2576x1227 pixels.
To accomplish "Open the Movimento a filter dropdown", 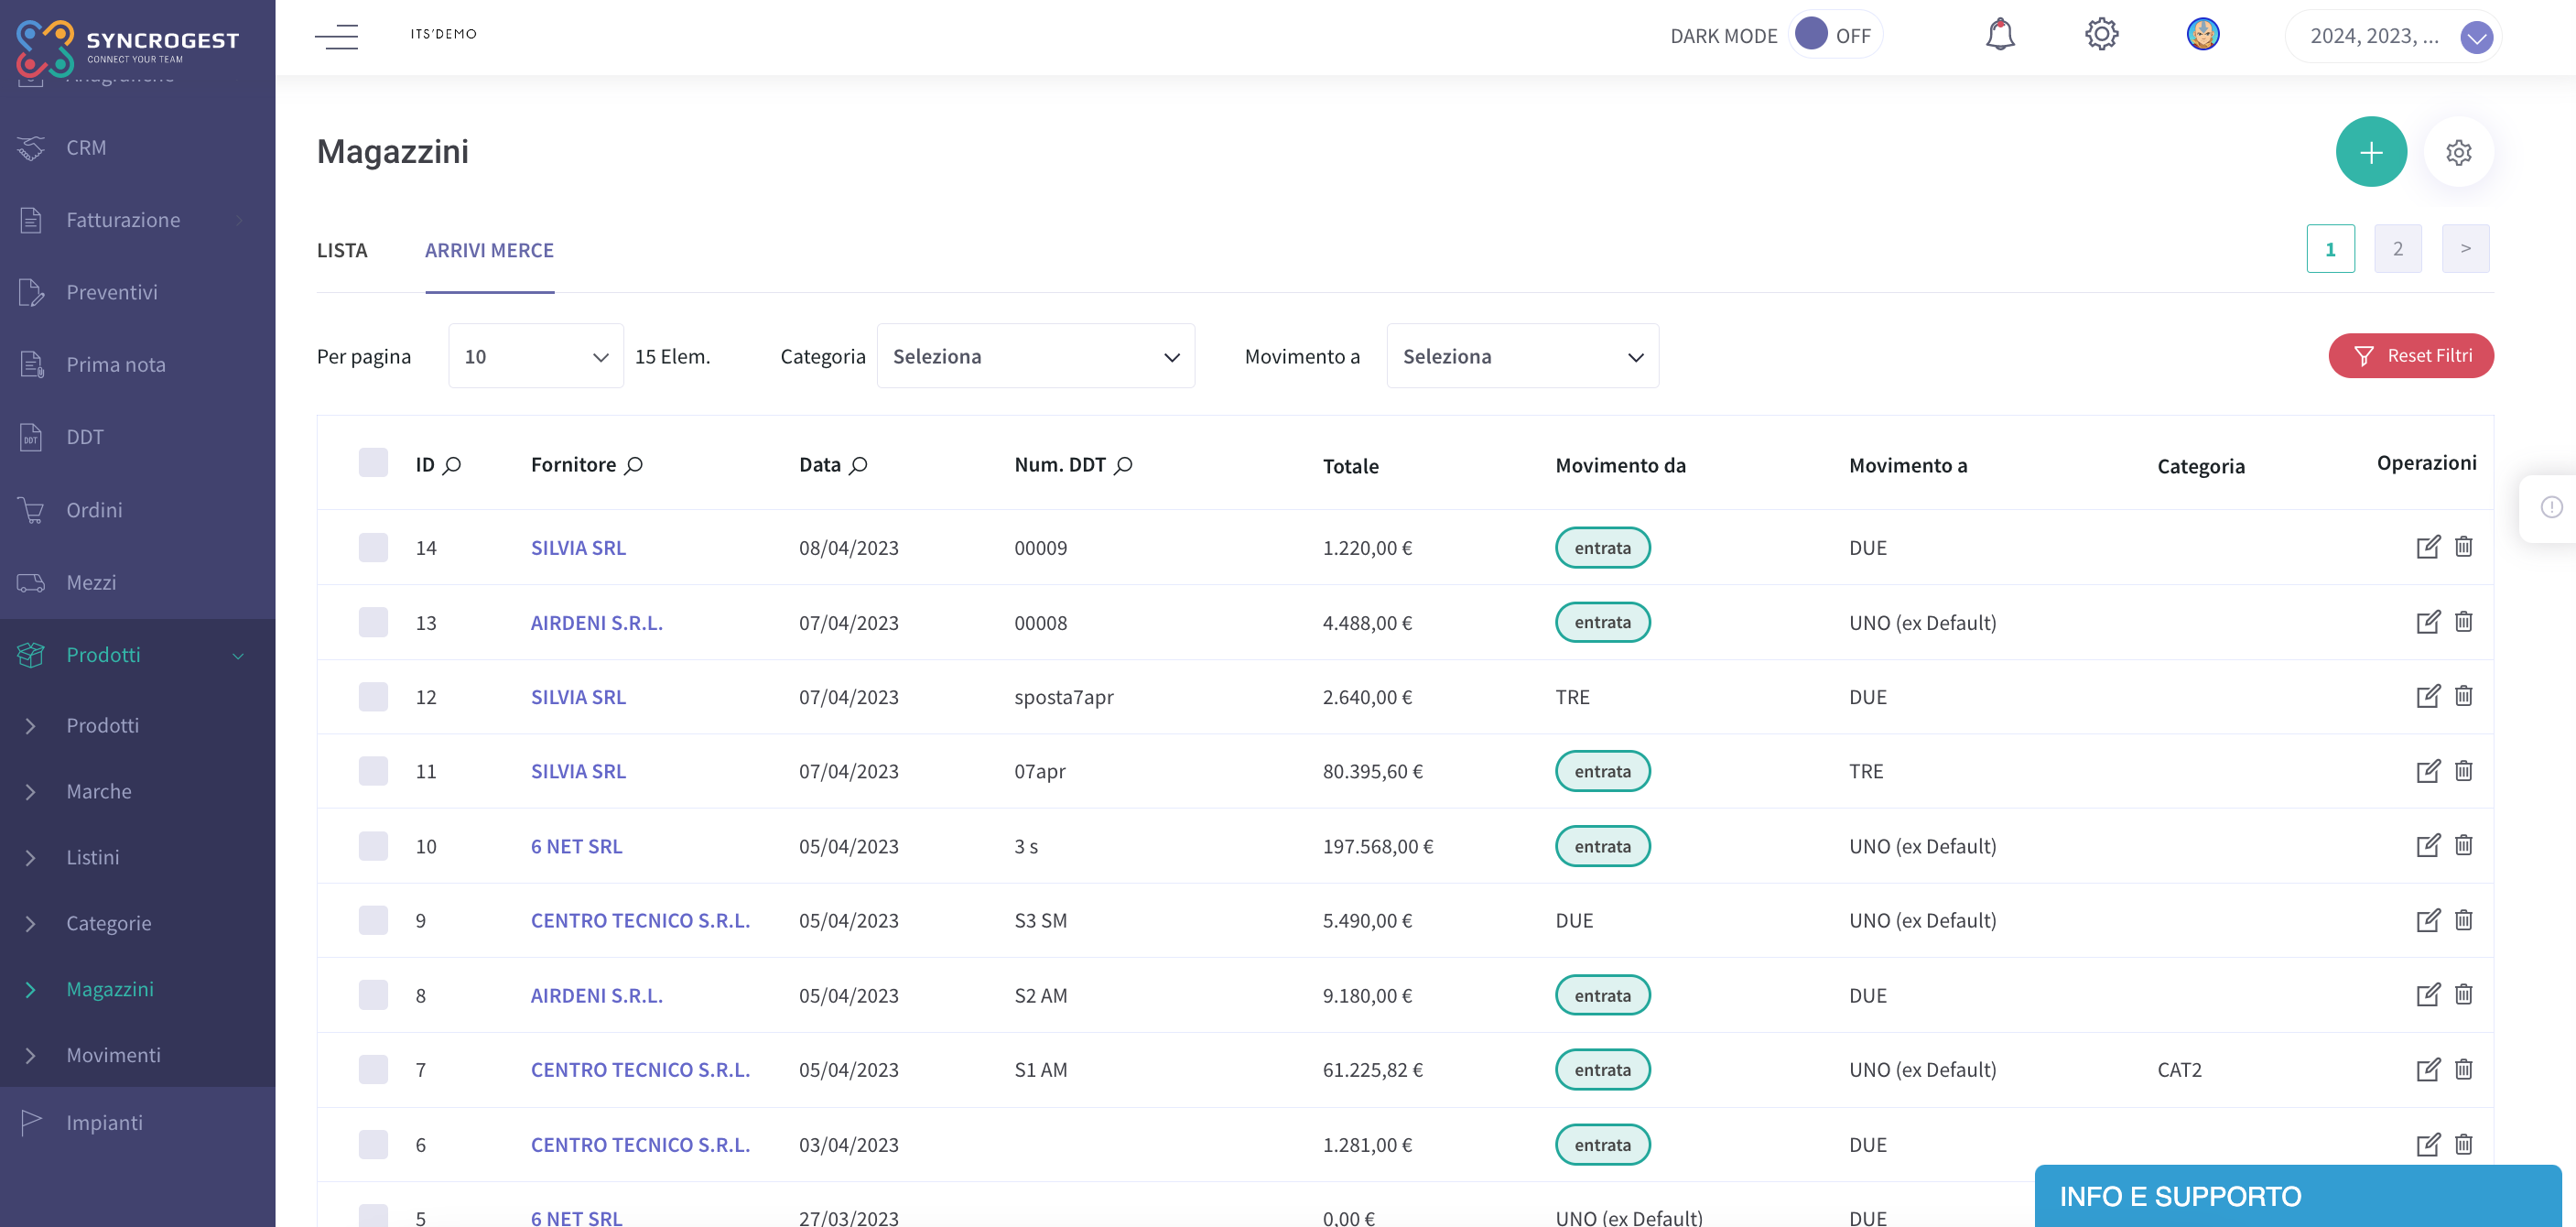I will point(1522,356).
